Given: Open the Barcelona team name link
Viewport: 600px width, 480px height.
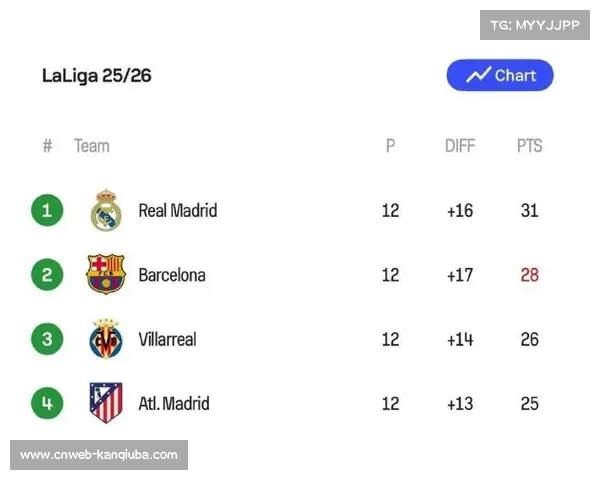Looking at the screenshot, I should (171, 275).
